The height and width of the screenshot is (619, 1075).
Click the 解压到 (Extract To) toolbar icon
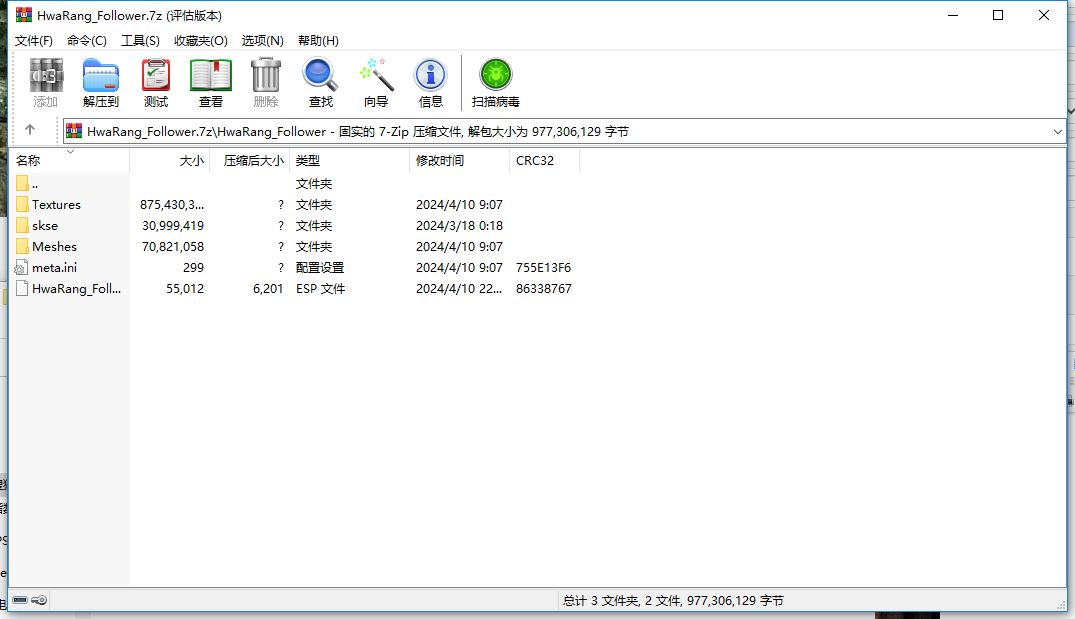[101, 75]
